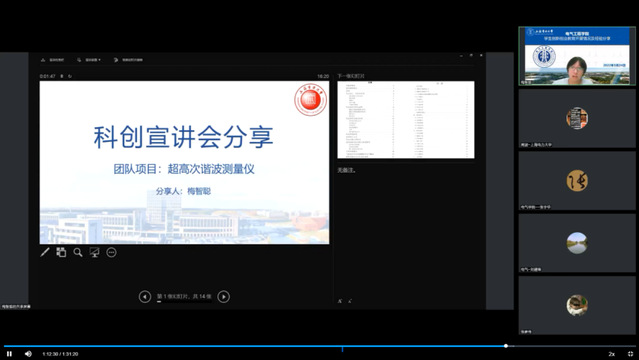
Task: Select the next slide preview thumbnail
Action: pyautogui.click(x=405, y=119)
